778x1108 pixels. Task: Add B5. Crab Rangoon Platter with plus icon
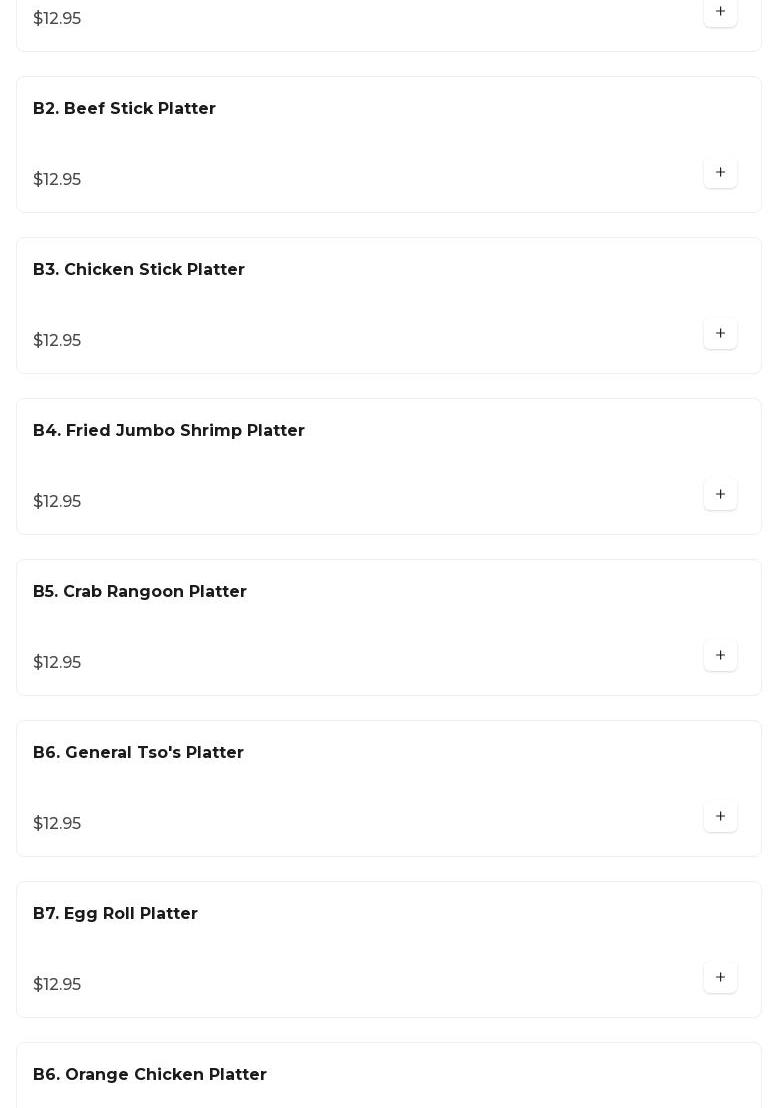[720, 656]
